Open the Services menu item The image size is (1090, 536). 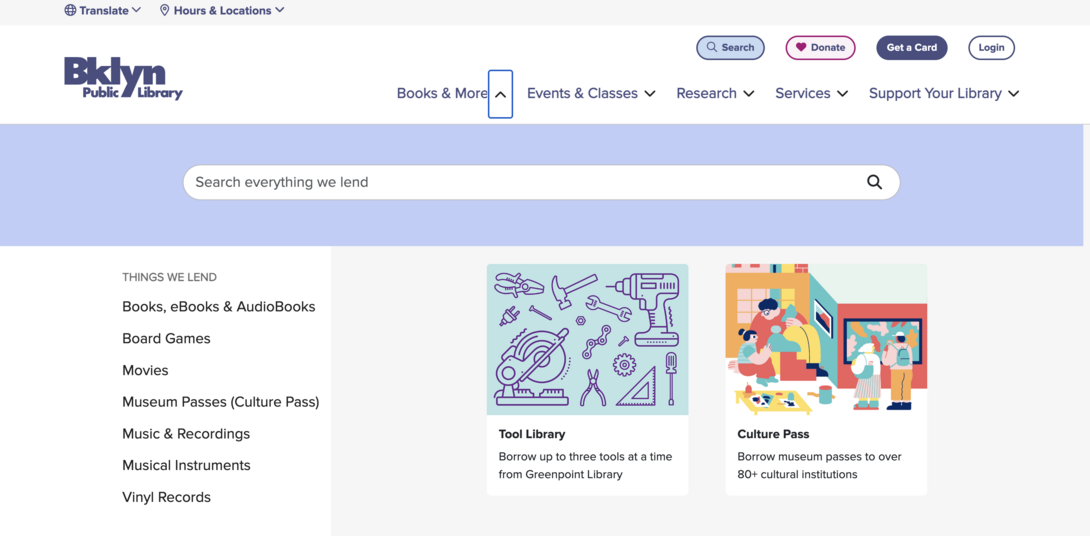803,93
